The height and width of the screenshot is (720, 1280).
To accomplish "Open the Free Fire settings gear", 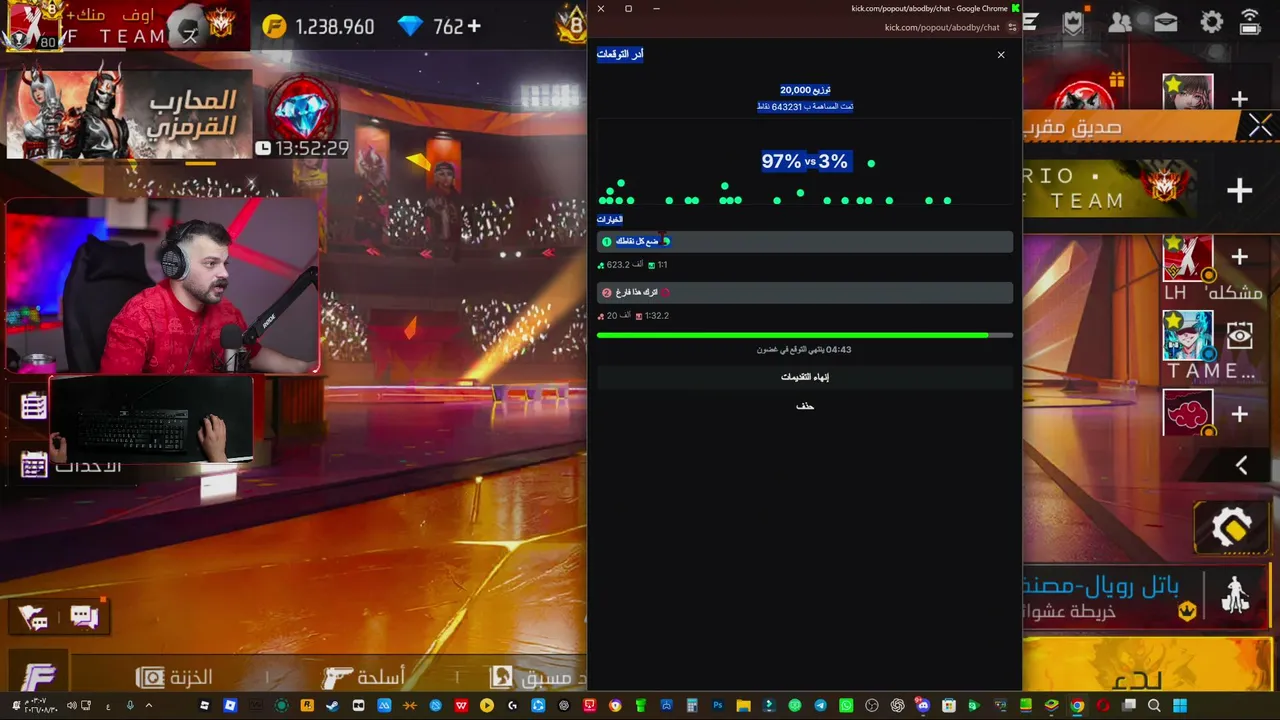I will (1212, 22).
